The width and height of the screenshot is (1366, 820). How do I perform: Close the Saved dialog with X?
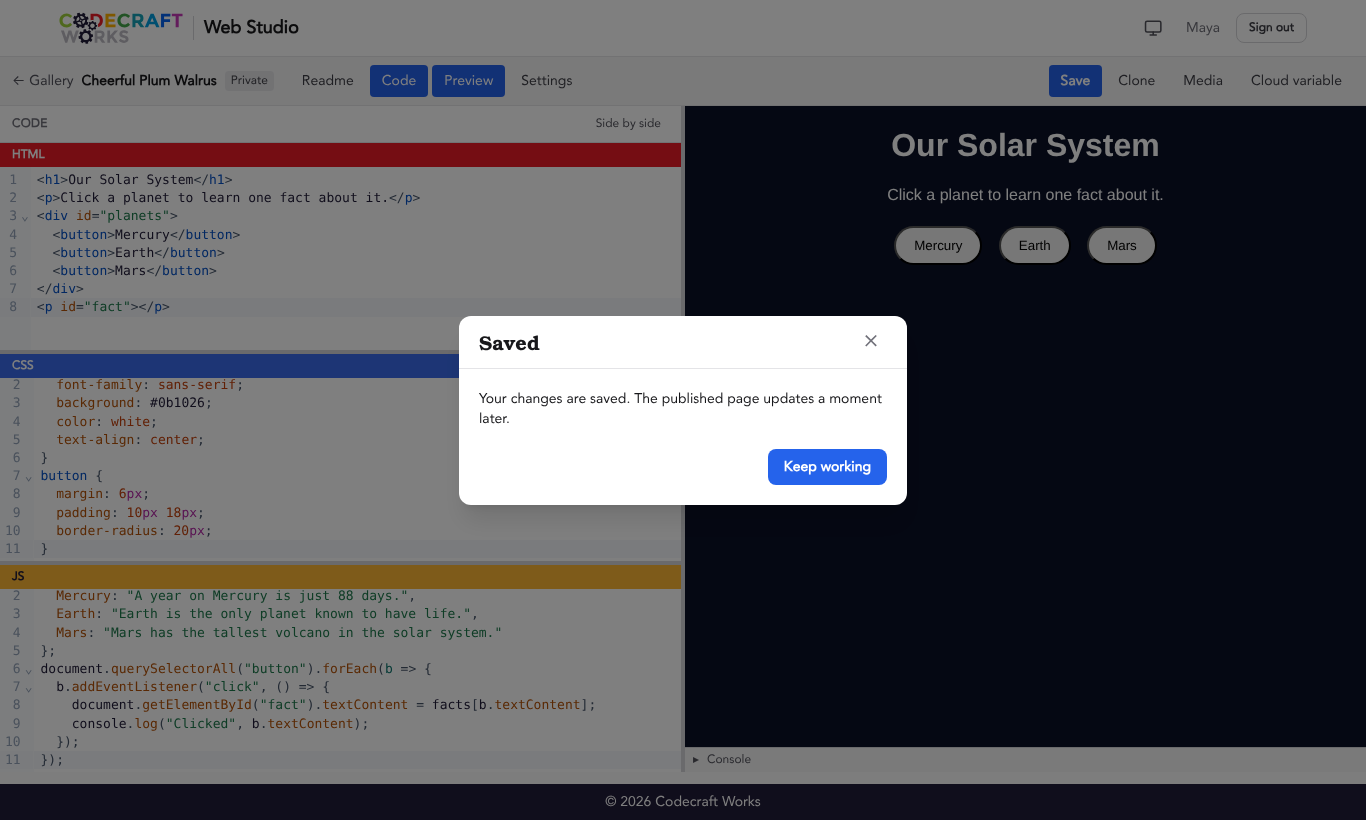871,341
